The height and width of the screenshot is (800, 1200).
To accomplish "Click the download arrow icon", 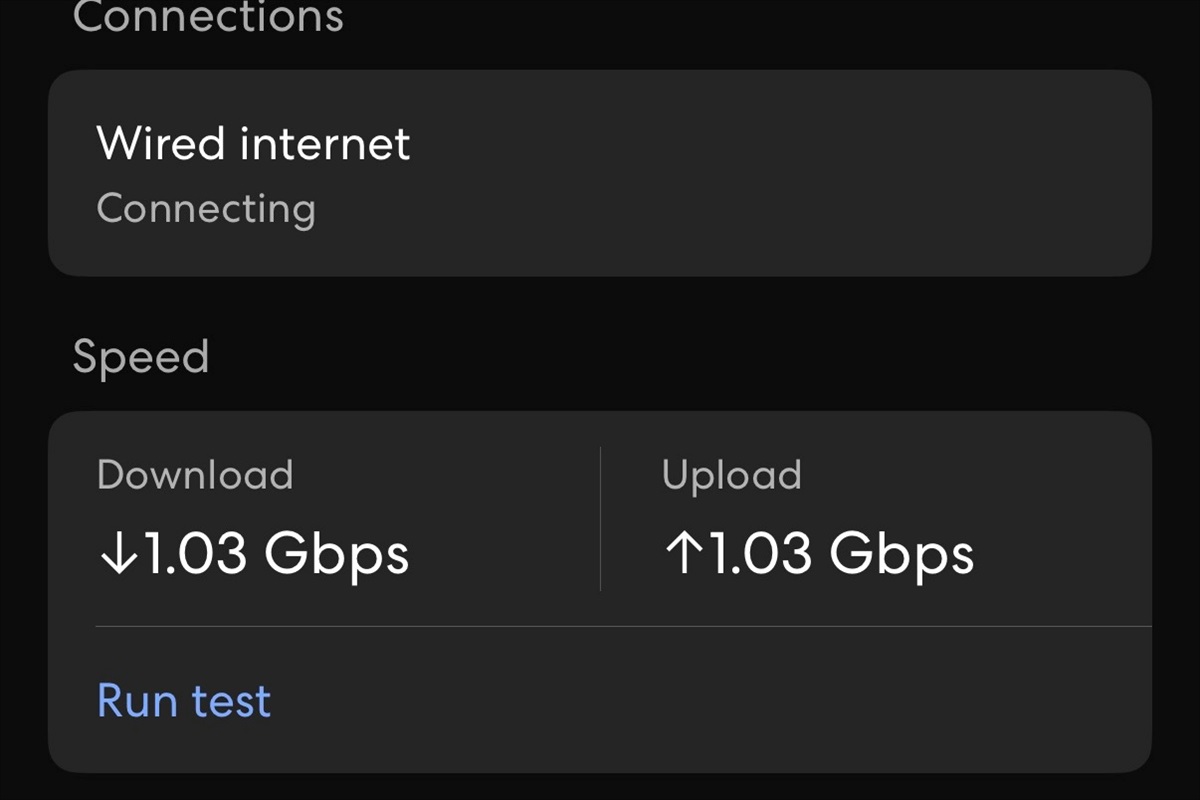I will point(118,554).
